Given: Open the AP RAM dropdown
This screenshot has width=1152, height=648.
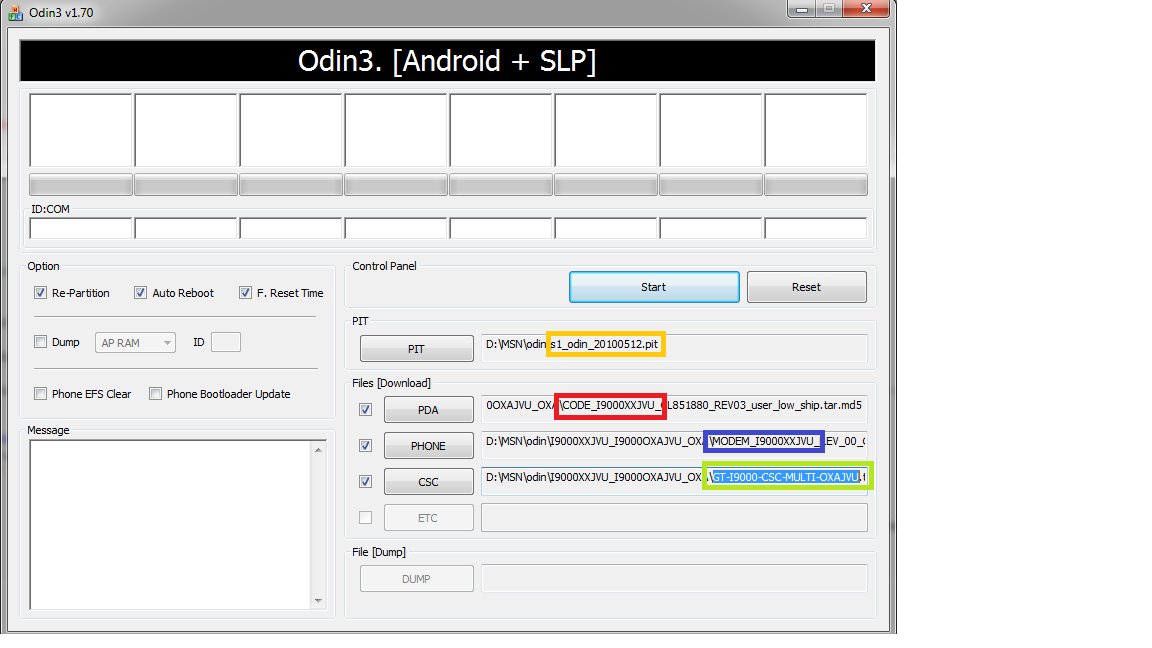Looking at the screenshot, I should coord(135,342).
